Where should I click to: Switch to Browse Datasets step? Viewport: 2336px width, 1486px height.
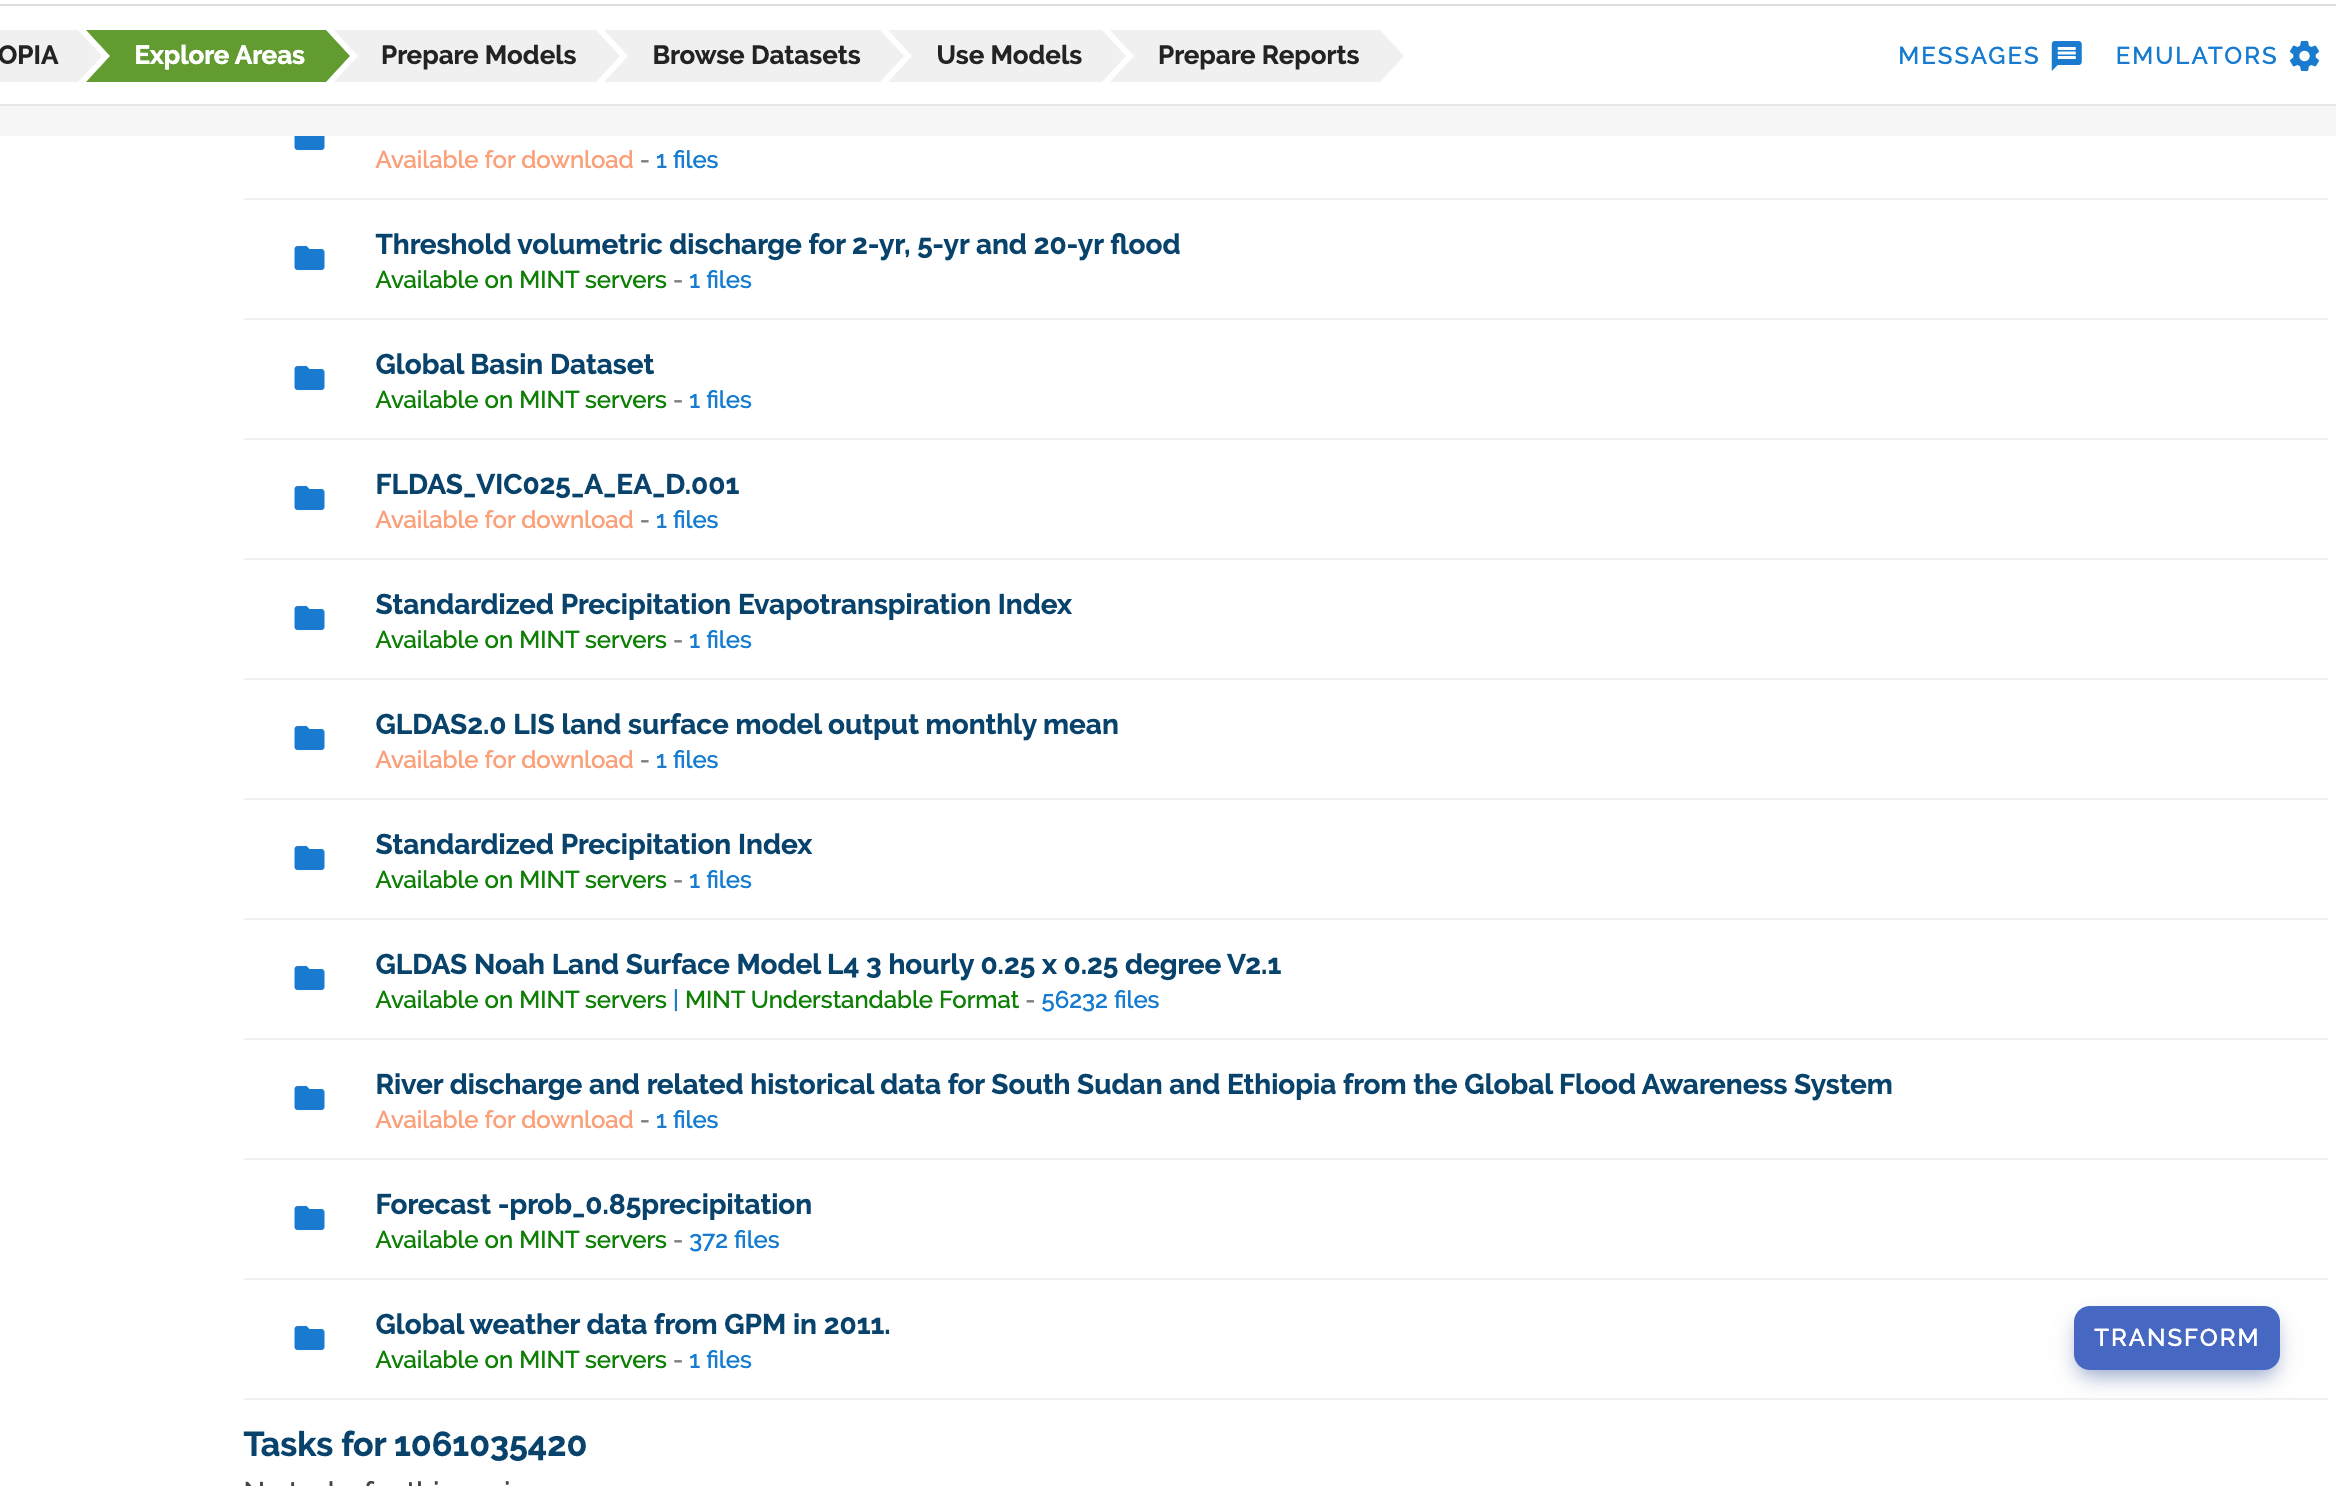(756, 55)
